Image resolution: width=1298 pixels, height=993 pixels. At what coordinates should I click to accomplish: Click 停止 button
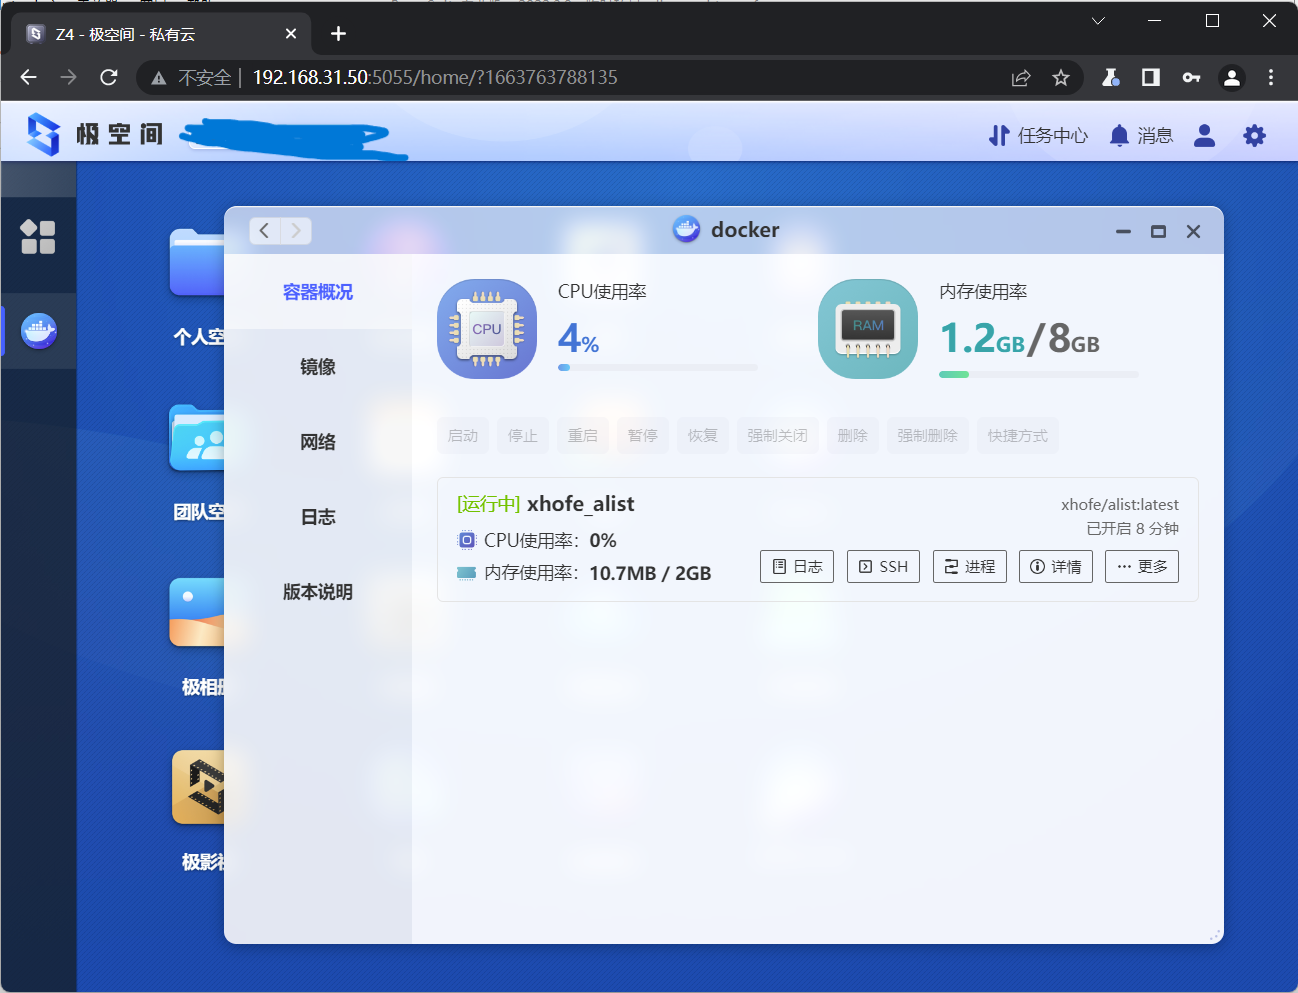[523, 435]
